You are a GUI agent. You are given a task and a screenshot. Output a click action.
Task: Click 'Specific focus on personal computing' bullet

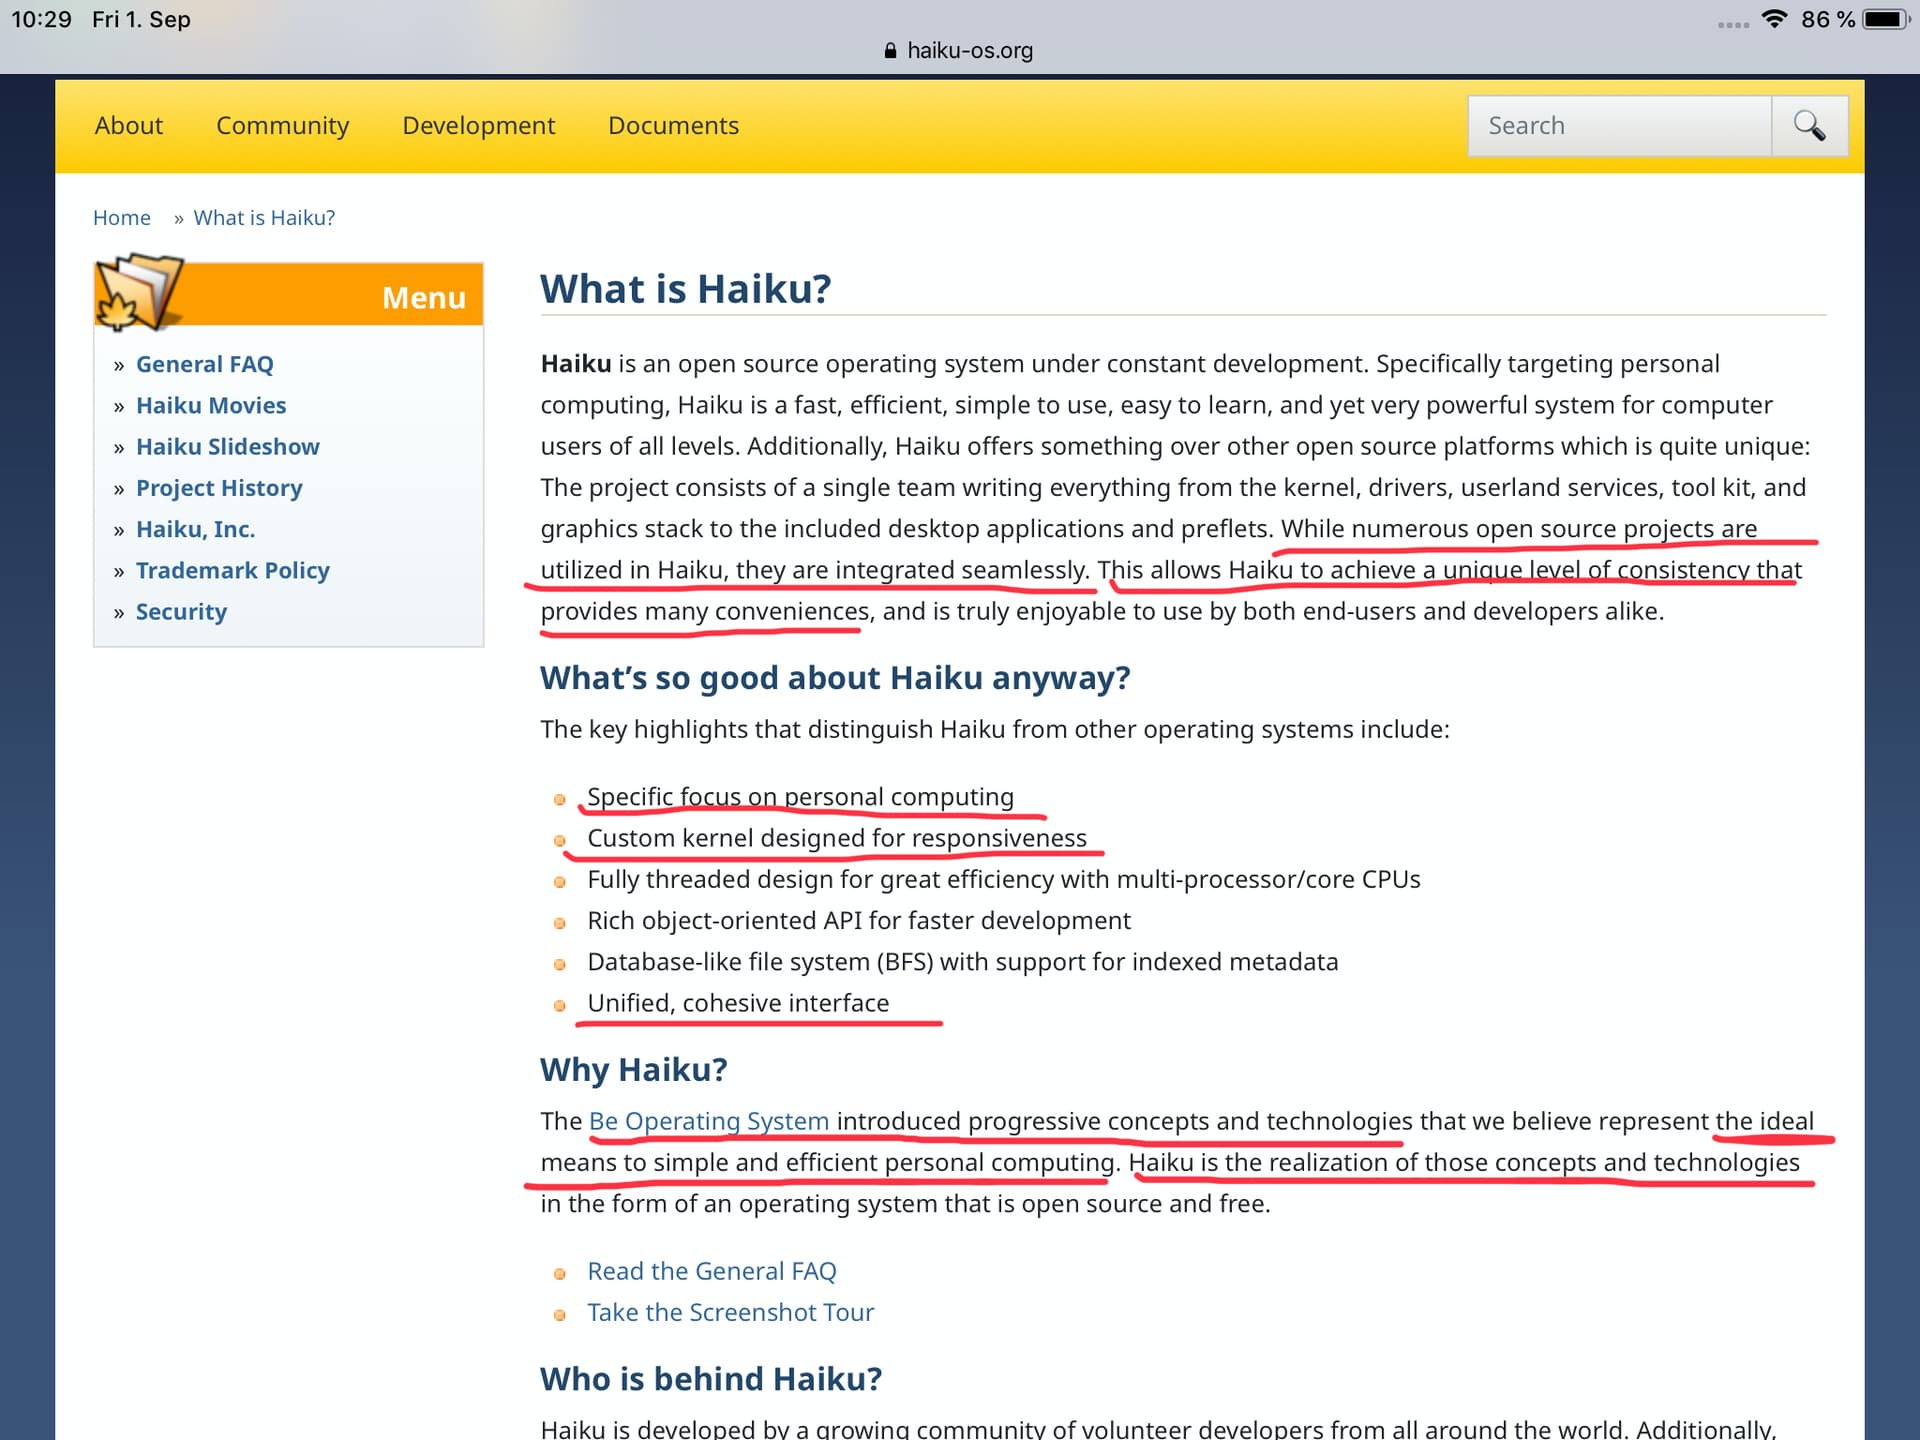pos(800,797)
